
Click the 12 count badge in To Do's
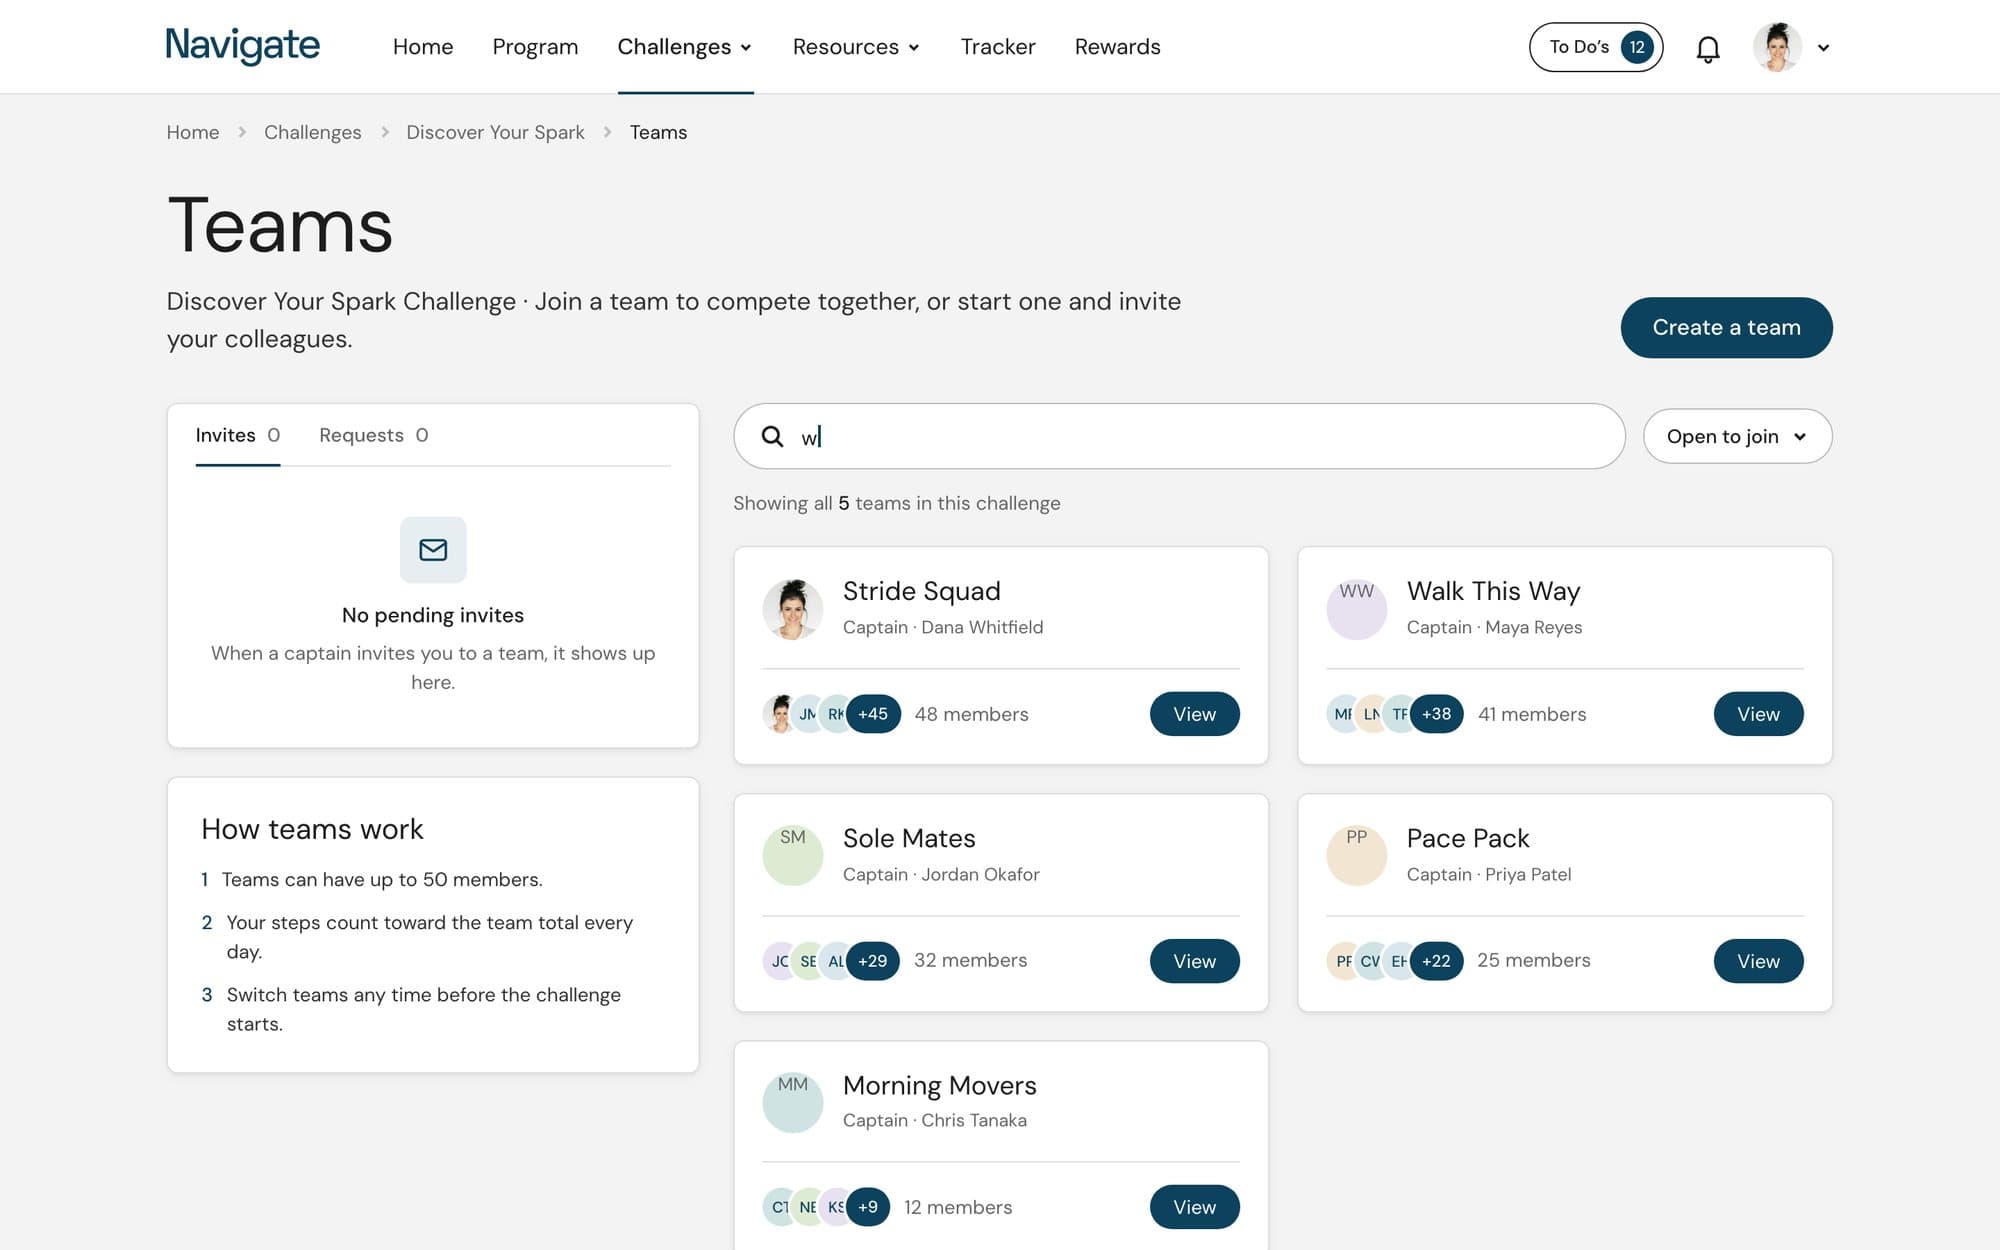click(1637, 47)
